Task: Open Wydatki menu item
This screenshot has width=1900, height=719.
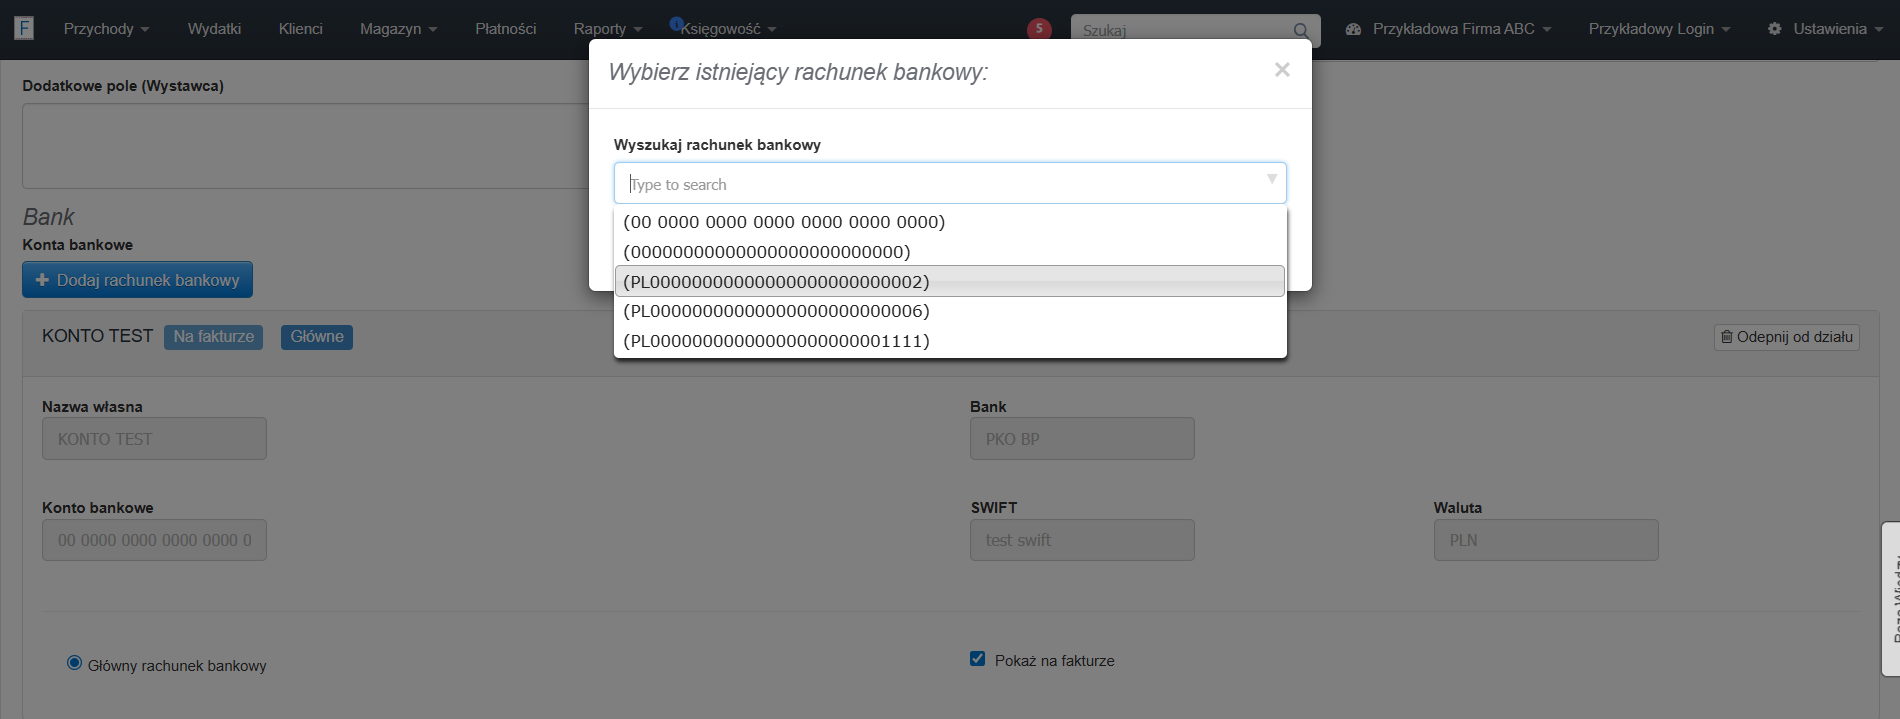Action: (214, 29)
